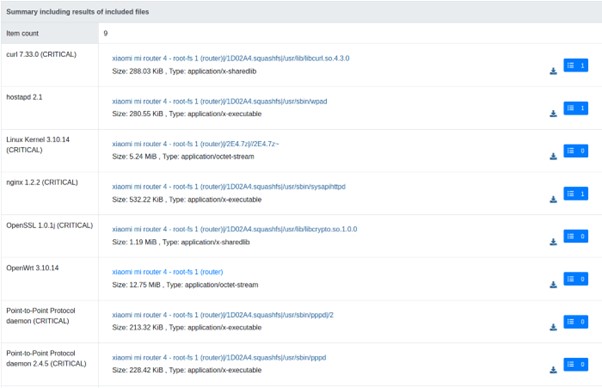Image resolution: width=602 pixels, height=388 pixels.
Task: Download the libcurl.so.4.3.0 file
Action: (553, 71)
